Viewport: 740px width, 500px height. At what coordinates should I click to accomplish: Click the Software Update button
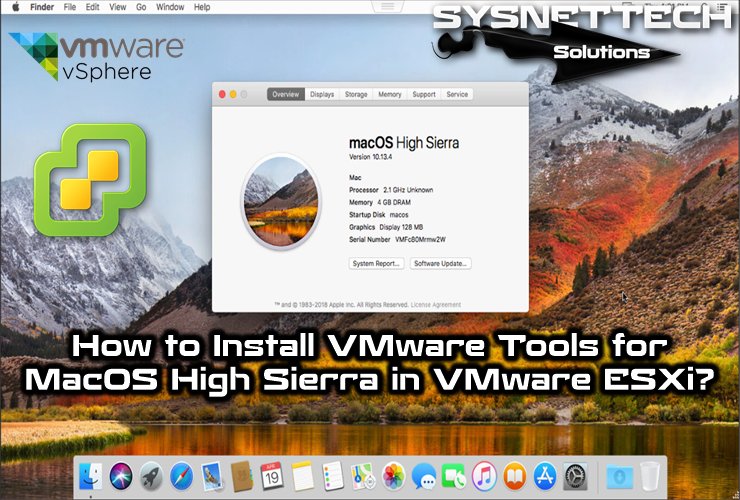click(x=440, y=263)
